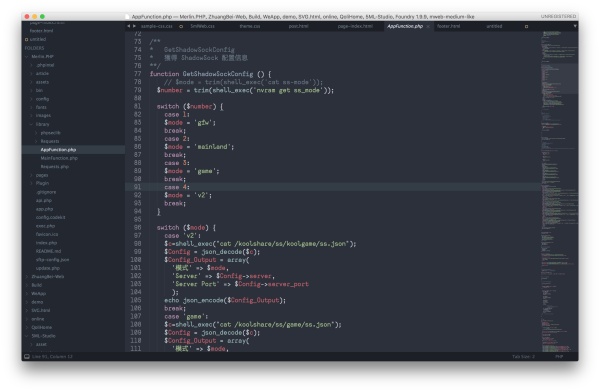This screenshot has width=600, height=392.
Task: Expand the bin folder
Action: [31, 90]
